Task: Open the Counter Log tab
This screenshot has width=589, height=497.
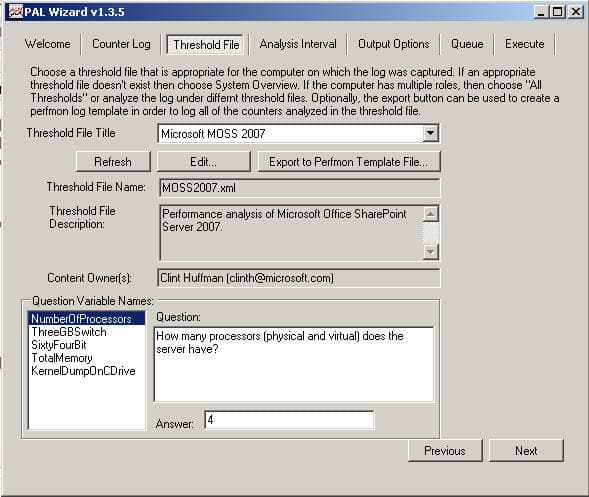Action: pyautogui.click(x=121, y=44)
